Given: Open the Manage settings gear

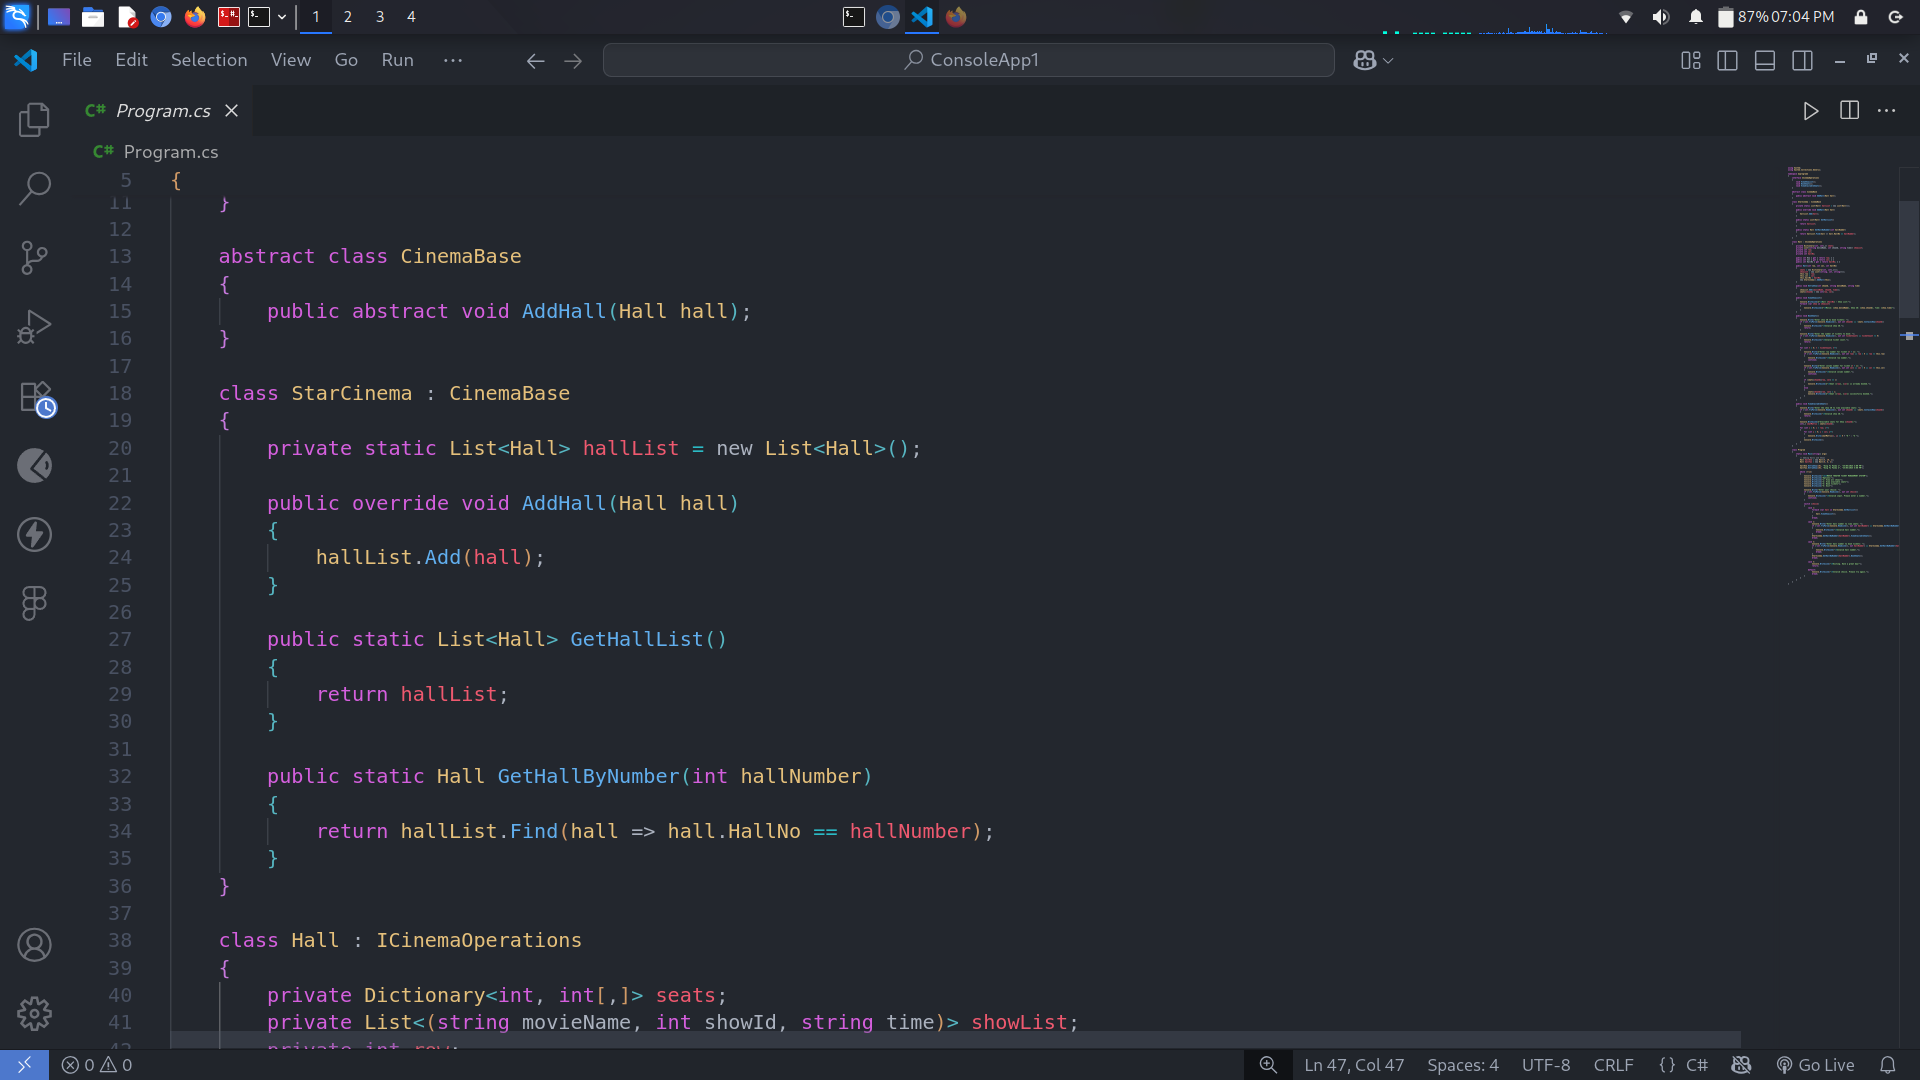Looking at the screenshot, I should [x=34, y=1013].
